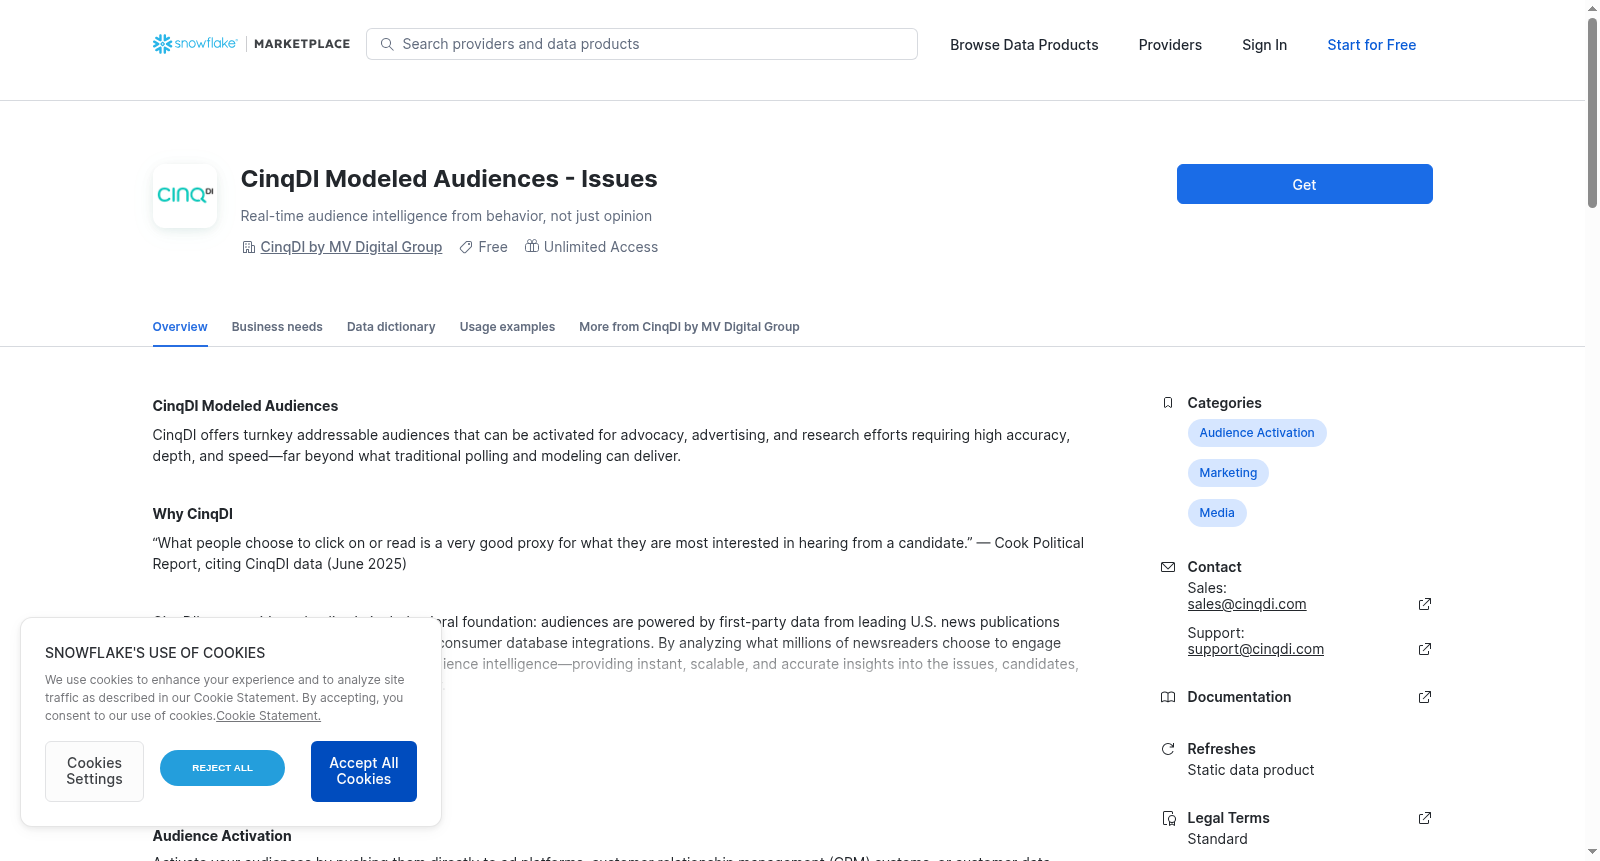1600x861 pixels.
Task: Click the Snowflake Marketplace logo
Action: tap(251, 44)
